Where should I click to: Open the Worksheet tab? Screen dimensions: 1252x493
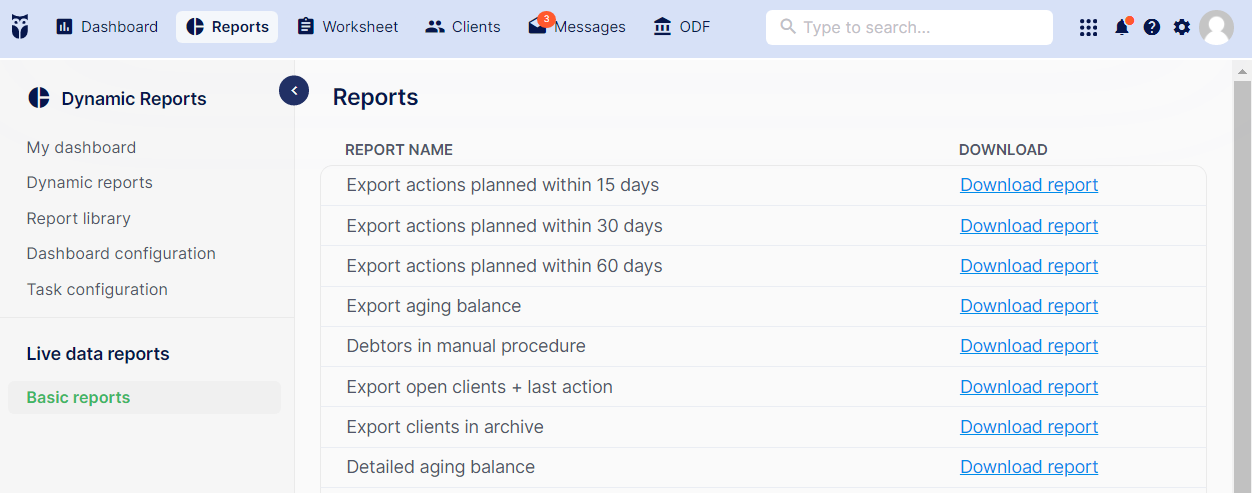[348, 27]
